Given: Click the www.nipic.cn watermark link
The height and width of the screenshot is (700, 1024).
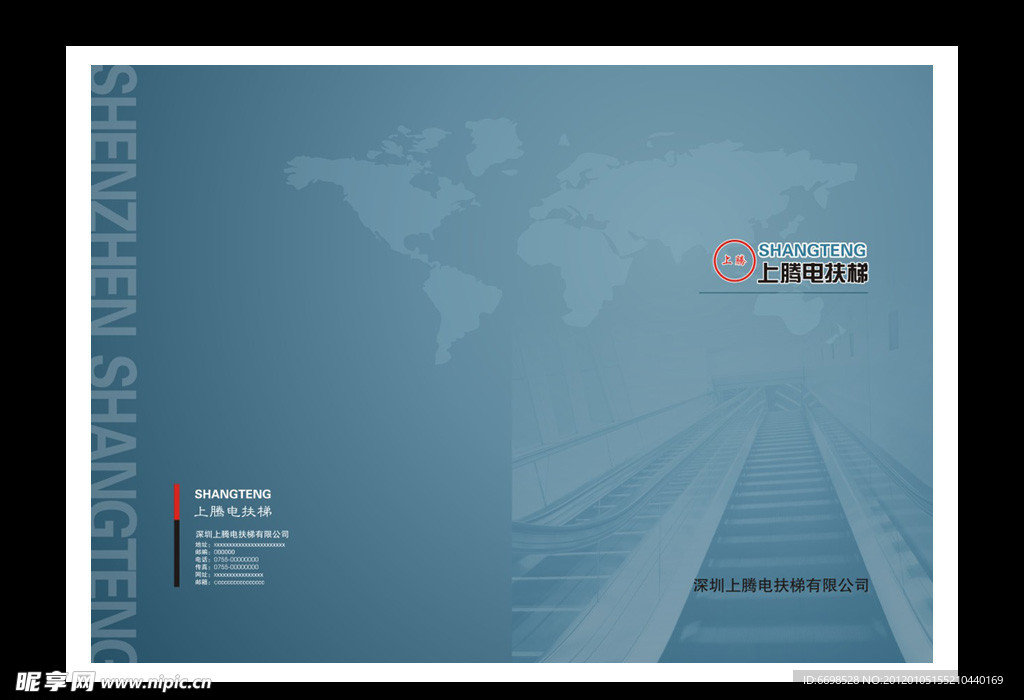Looking at the screenshot, I should point(156,683).
